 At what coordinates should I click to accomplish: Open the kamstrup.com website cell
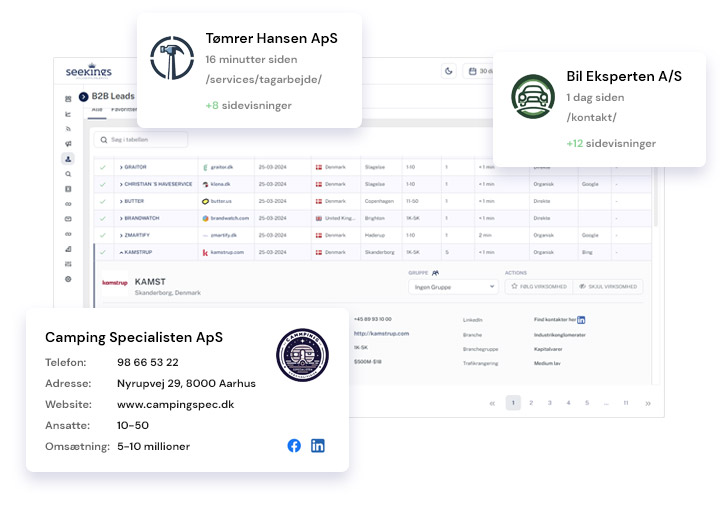[x=227, y=252]
